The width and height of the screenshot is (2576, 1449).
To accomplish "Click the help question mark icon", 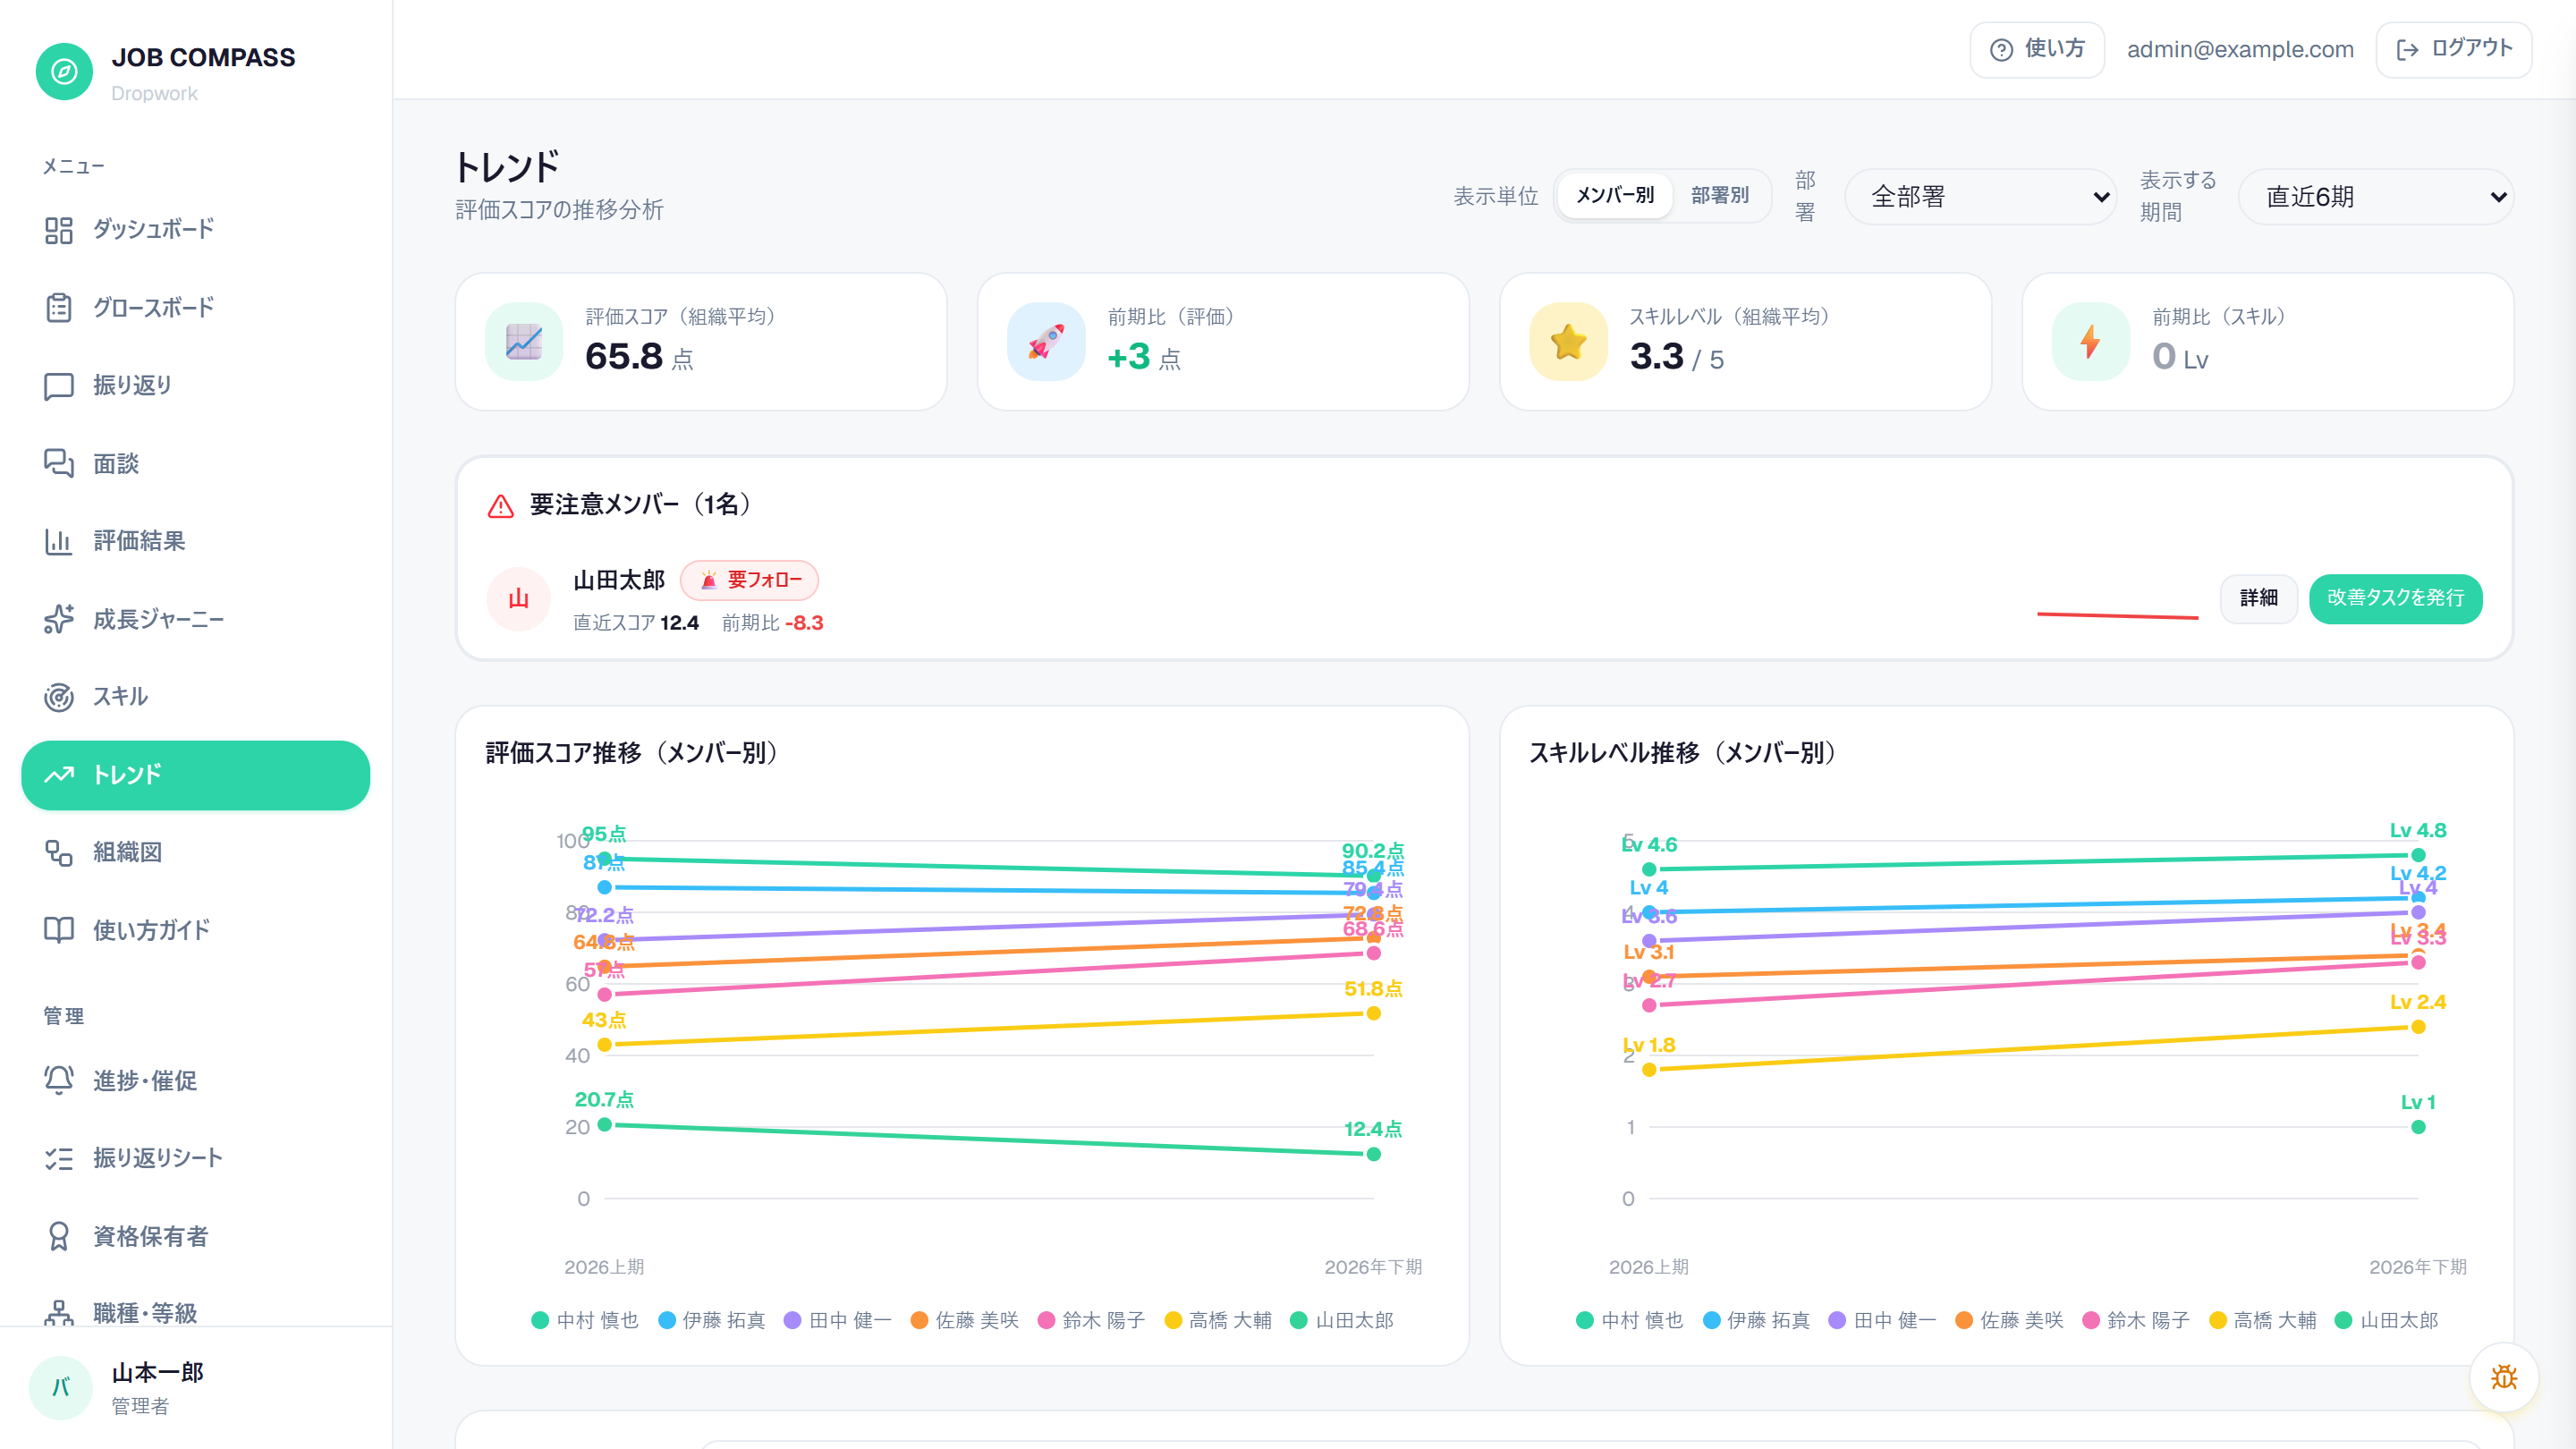I will (x=2001, y=50).
